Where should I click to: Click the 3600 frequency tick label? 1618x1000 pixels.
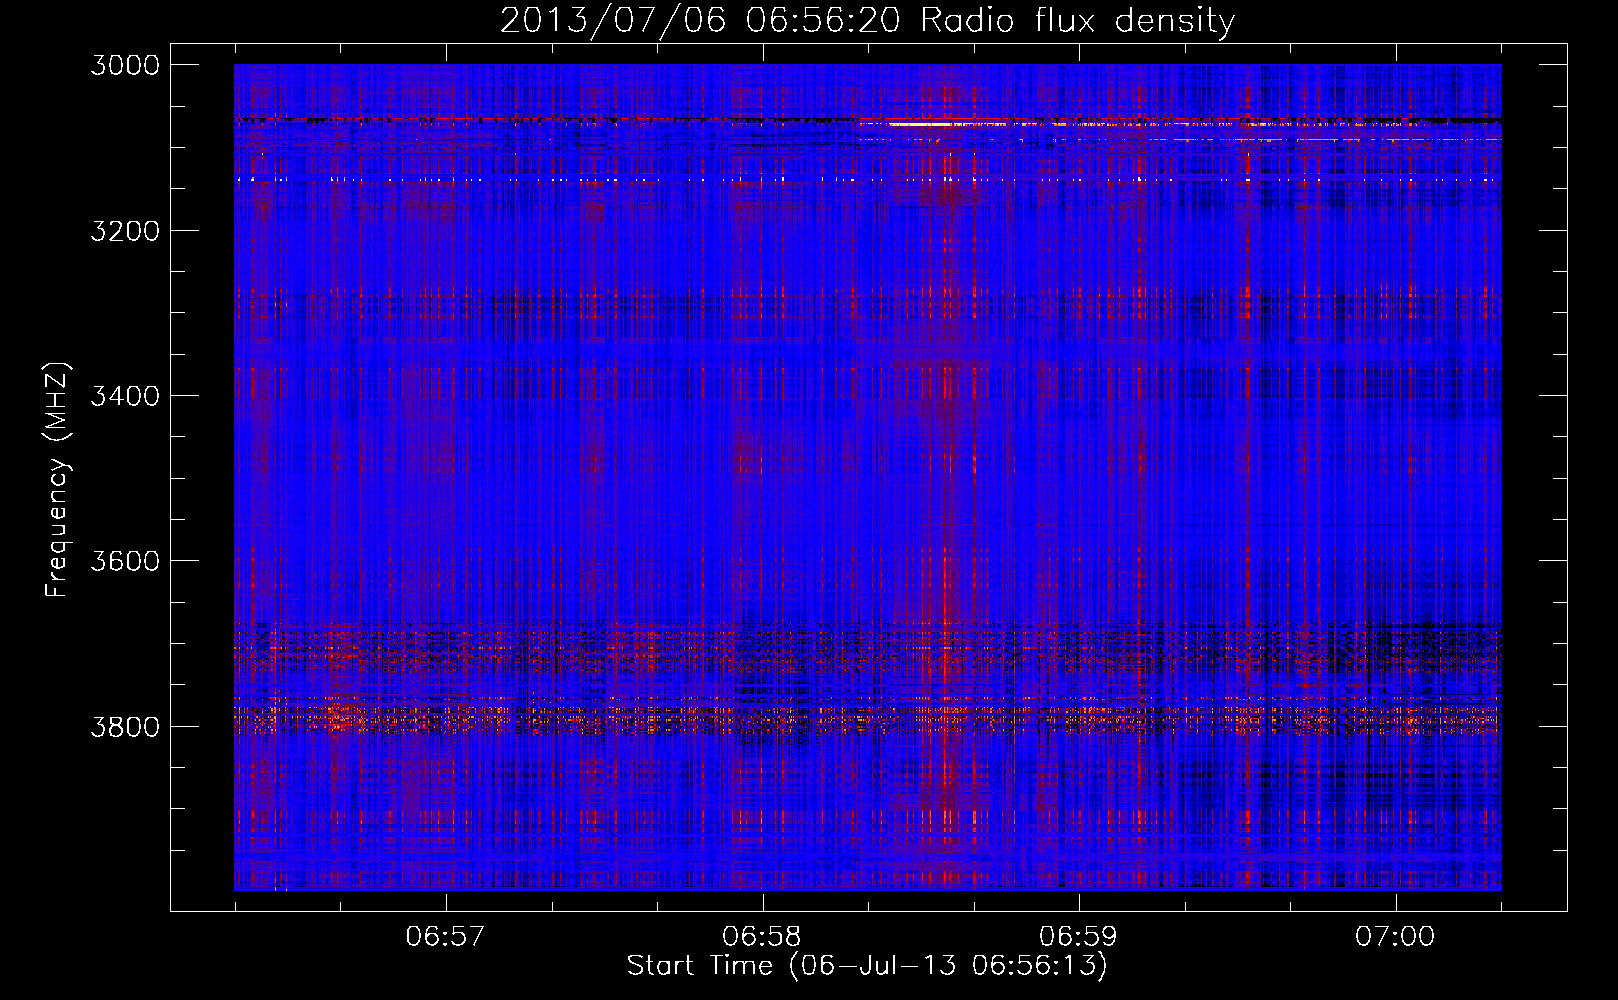click(125, 561)
